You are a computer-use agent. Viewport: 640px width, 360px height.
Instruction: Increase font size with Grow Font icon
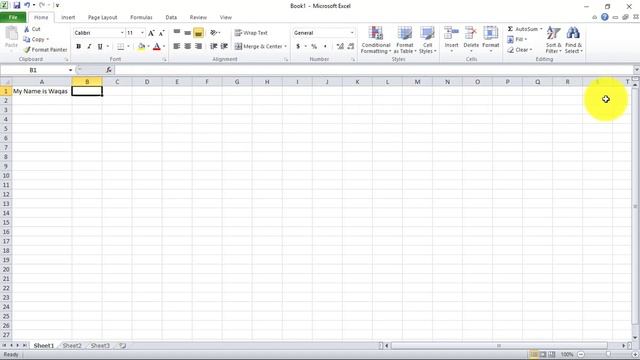pos(151,33)
